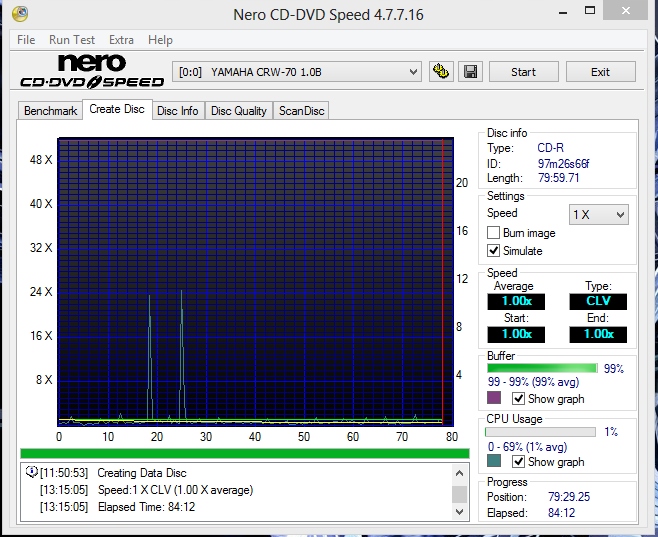Click the Start button
This screenshot has width=658, height=537.
523,72
